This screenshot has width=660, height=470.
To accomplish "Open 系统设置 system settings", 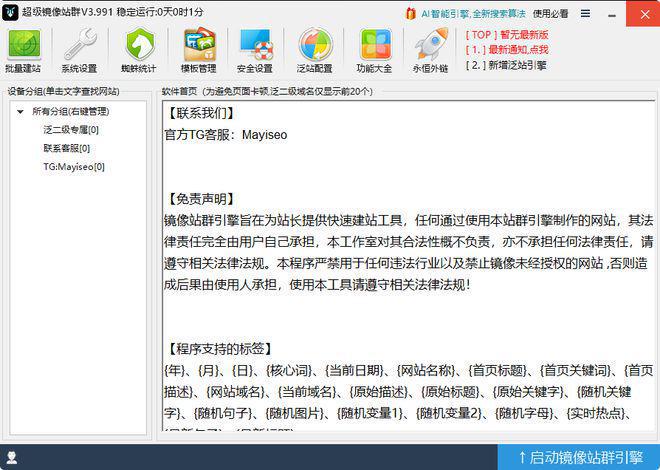I will (79, 50).
